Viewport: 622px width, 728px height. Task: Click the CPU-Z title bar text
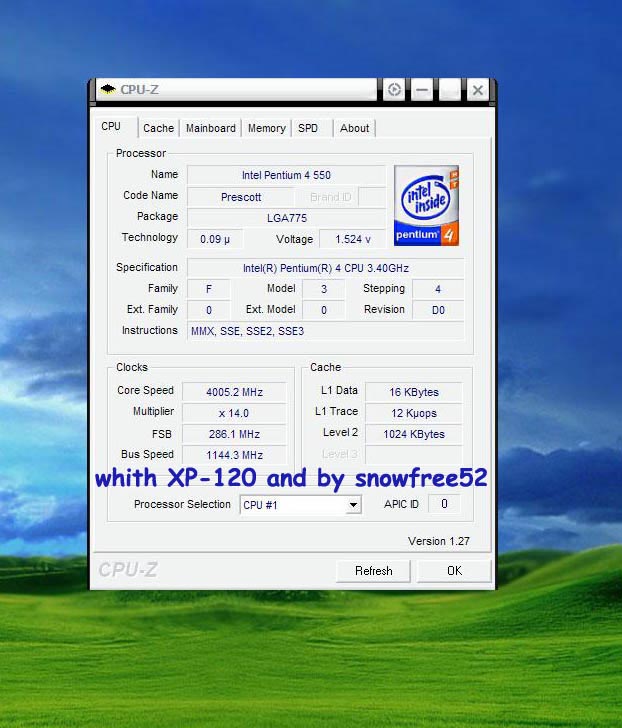[x=139, y=89]
